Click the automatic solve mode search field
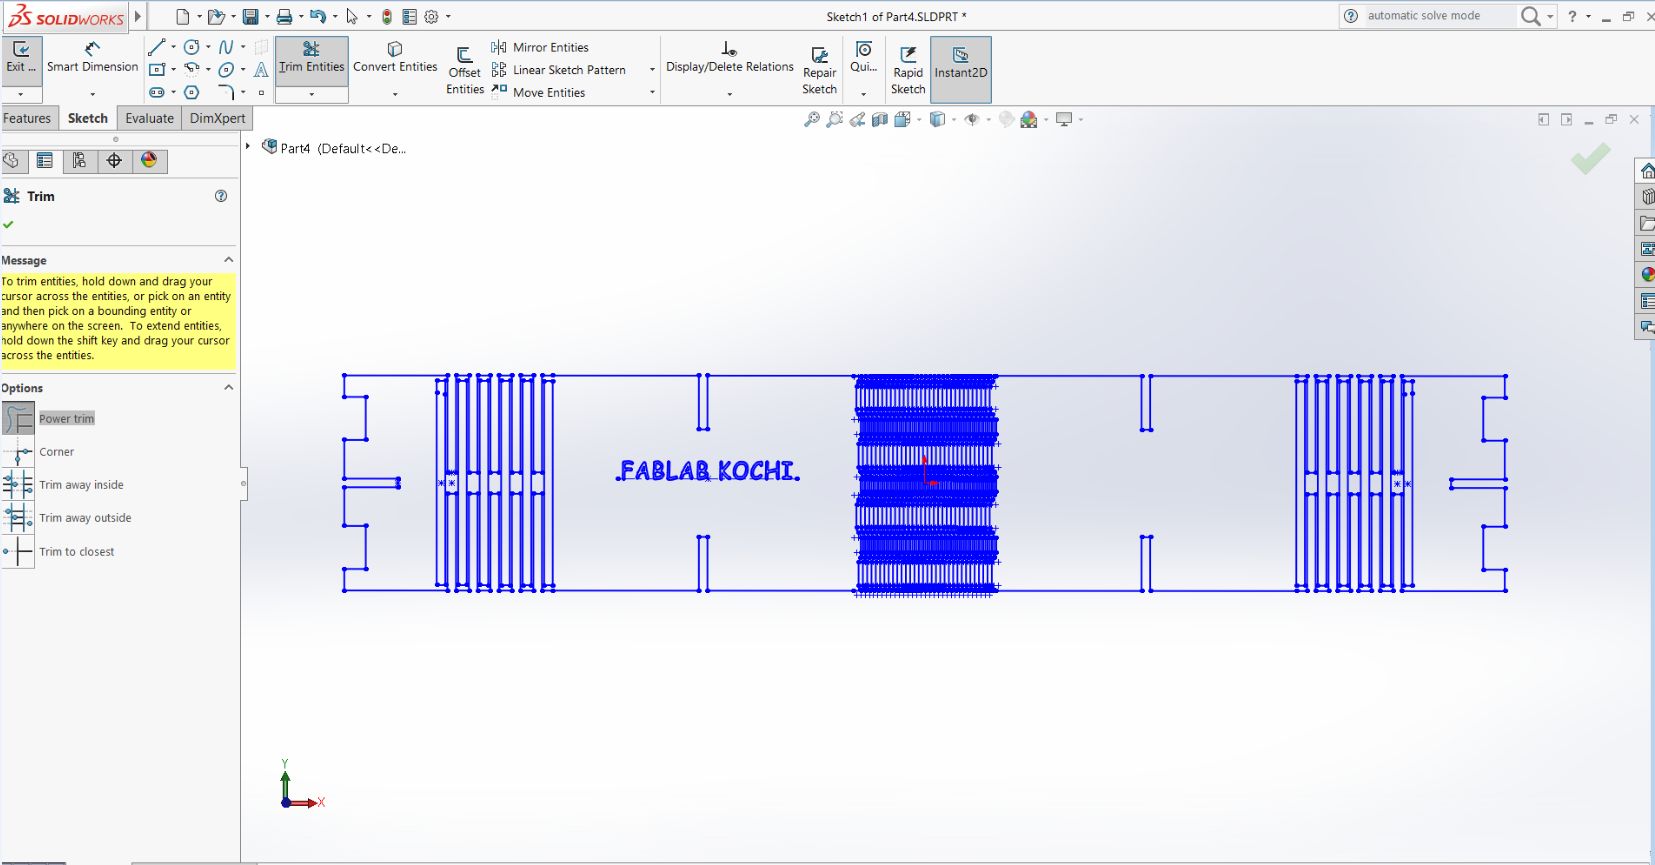 [1438, 16]
